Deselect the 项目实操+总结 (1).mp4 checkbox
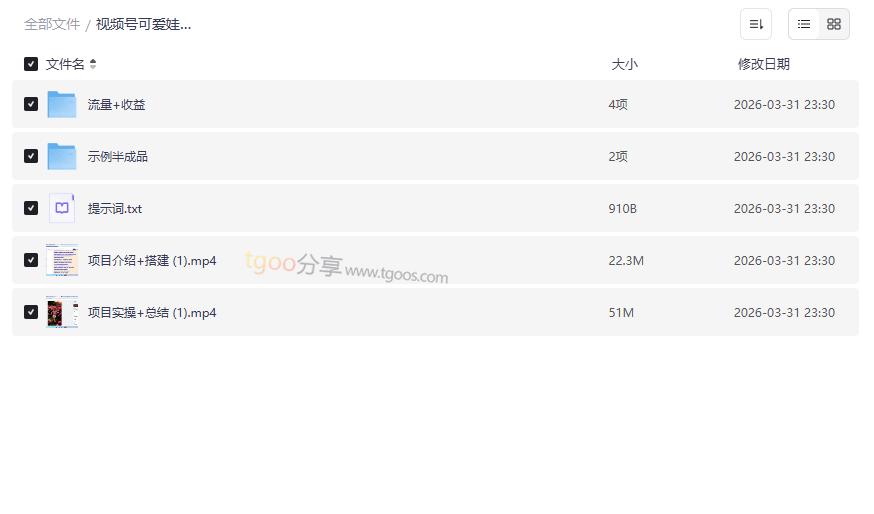Viewport: 874px width, 514px height. point(31,312)
